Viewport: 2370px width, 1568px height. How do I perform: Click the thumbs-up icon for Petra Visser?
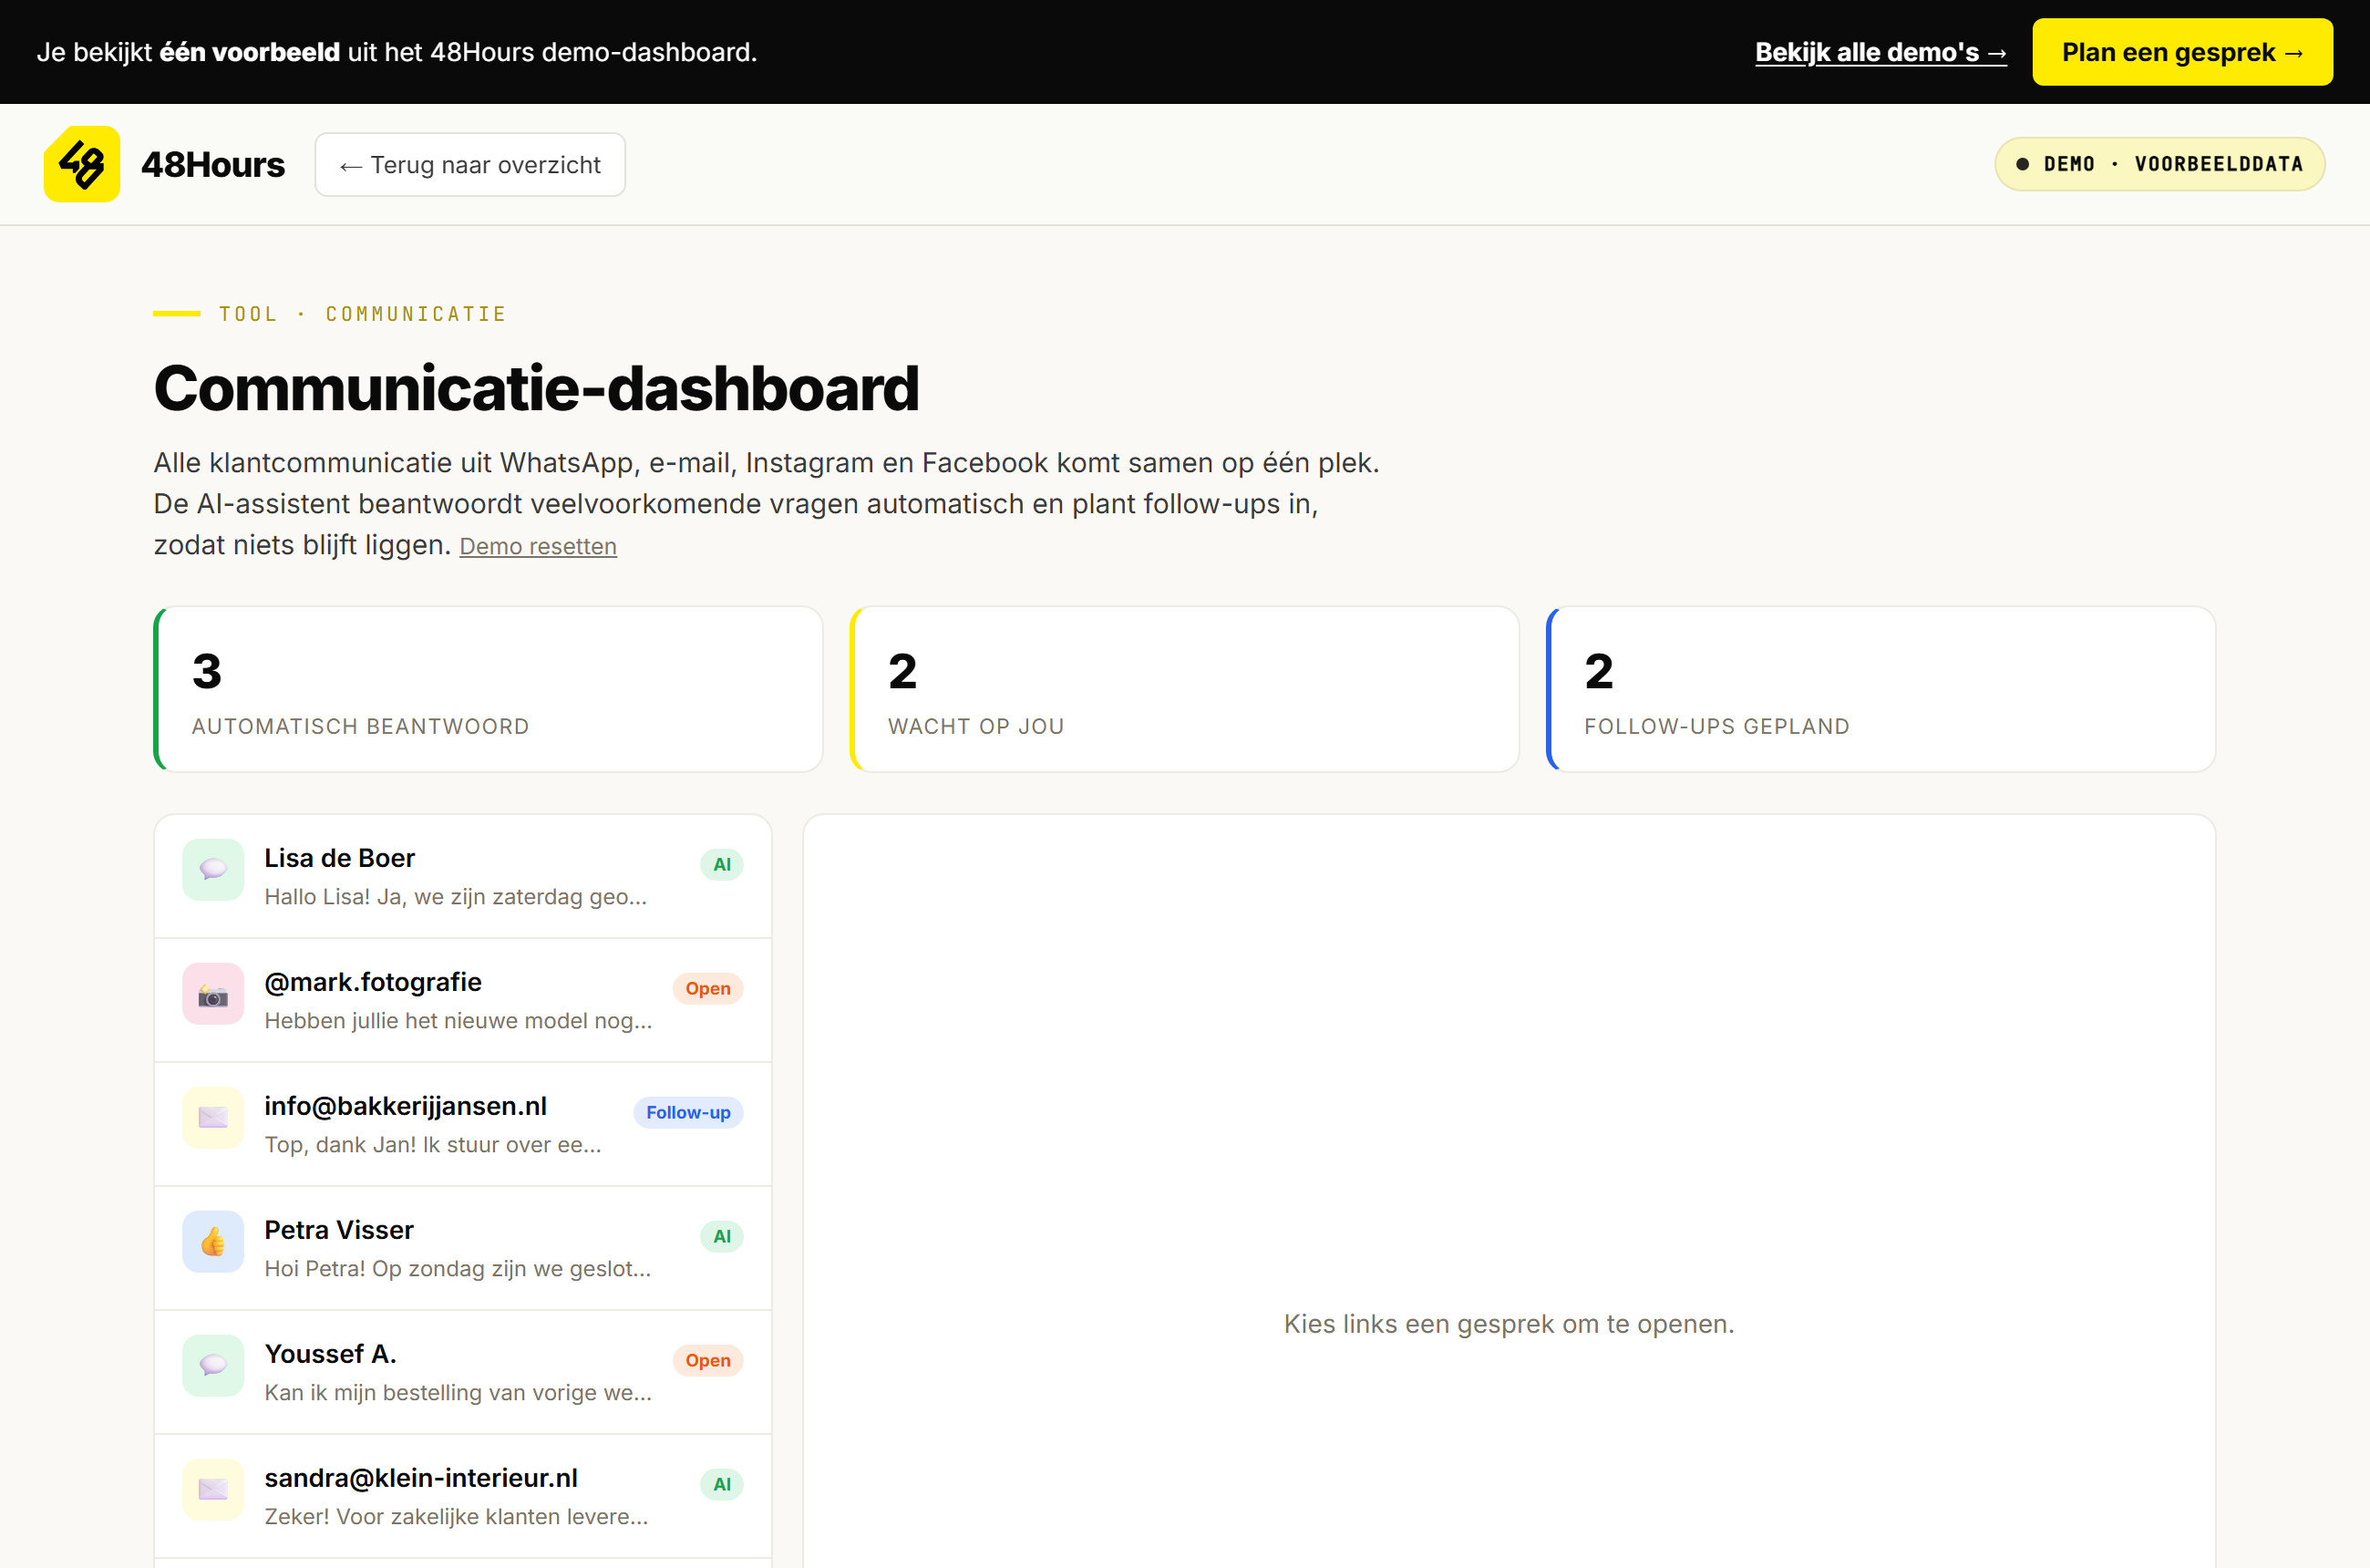click(x=213, y=1241)
